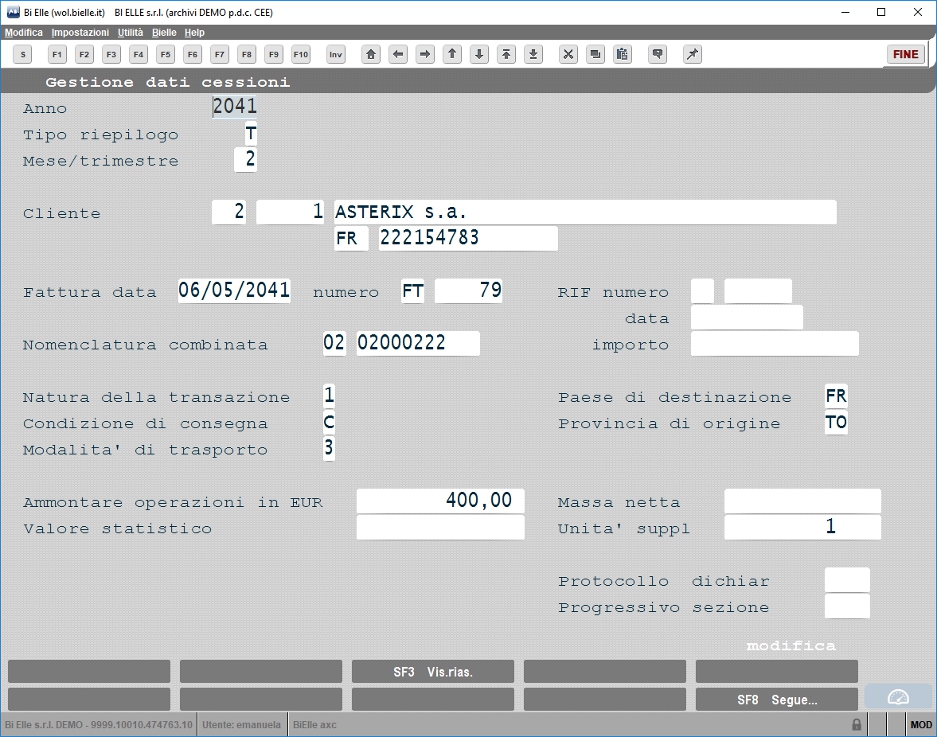Click the F8 function key button
The width and height of the screenshot is (937, 737).
coord(247,54)
